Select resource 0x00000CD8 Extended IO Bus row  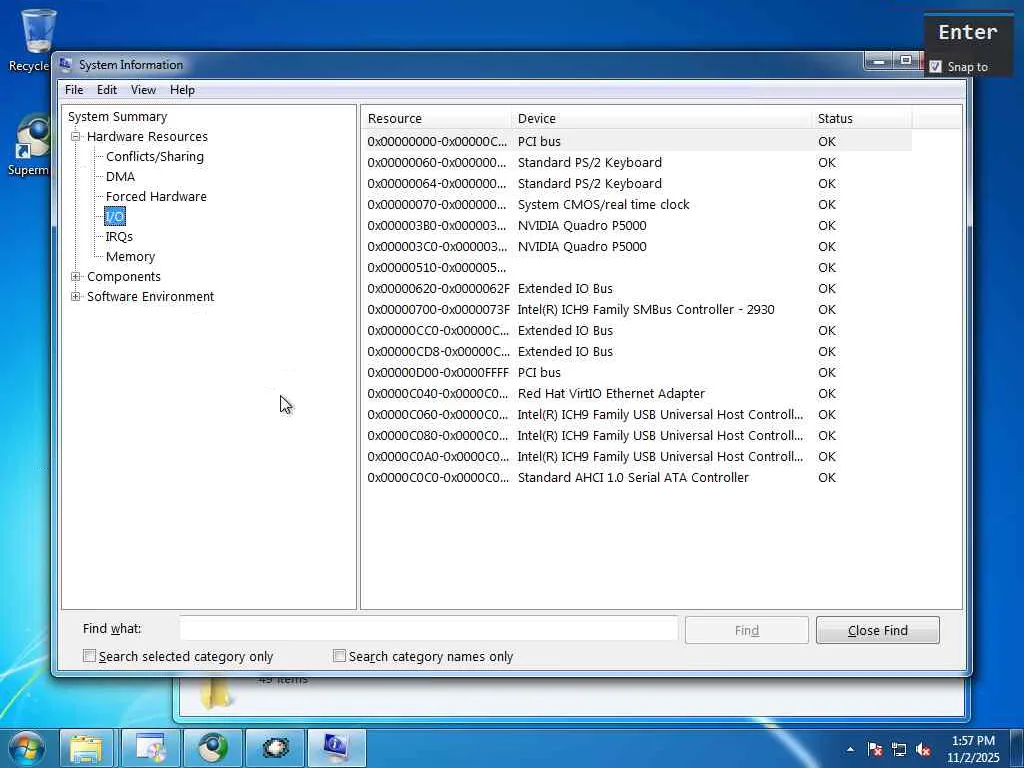point(637,351)
